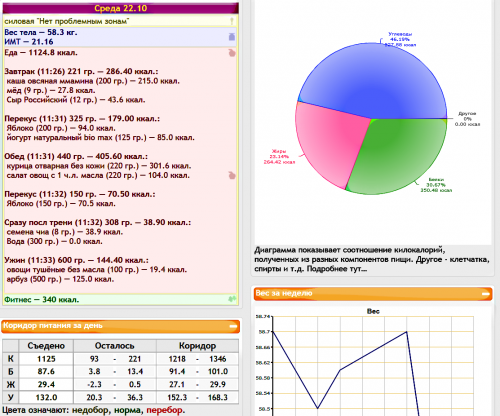Click the 29.4 eaten fat cell
The image size is (500, 416).
(46, 384)
